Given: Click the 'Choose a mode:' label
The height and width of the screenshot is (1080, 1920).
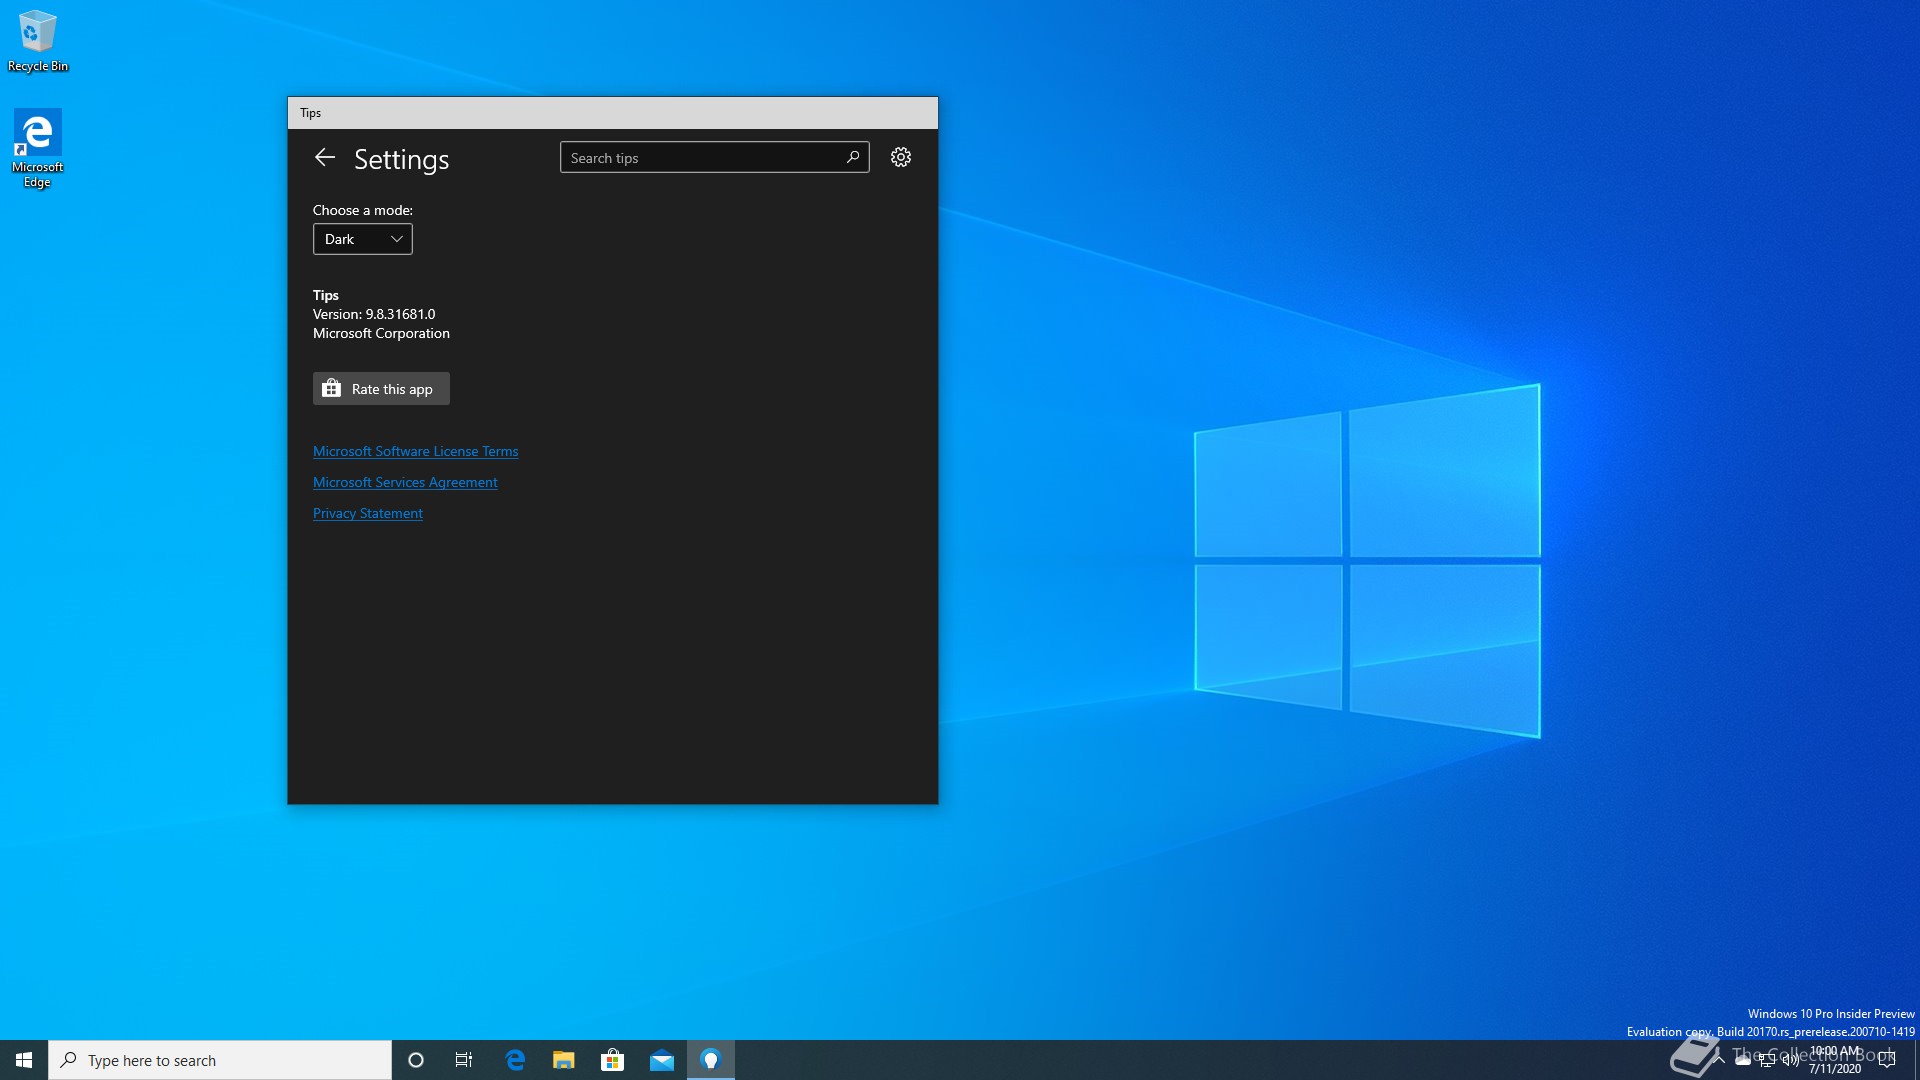Looking at the screenshot, I should (363, 210).
